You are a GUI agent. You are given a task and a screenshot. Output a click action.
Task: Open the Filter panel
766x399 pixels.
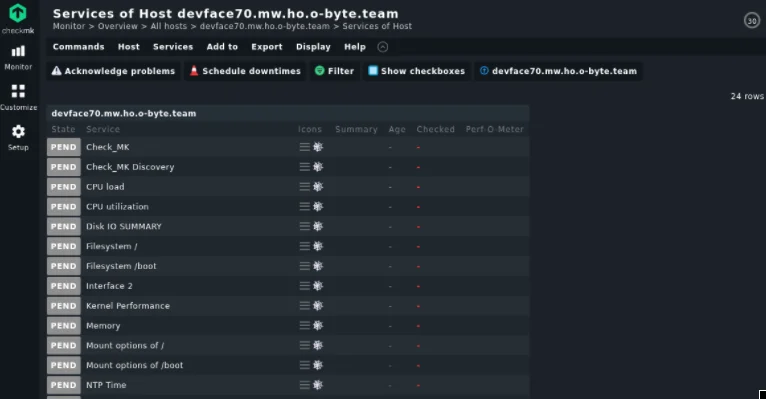click(335, 71)
